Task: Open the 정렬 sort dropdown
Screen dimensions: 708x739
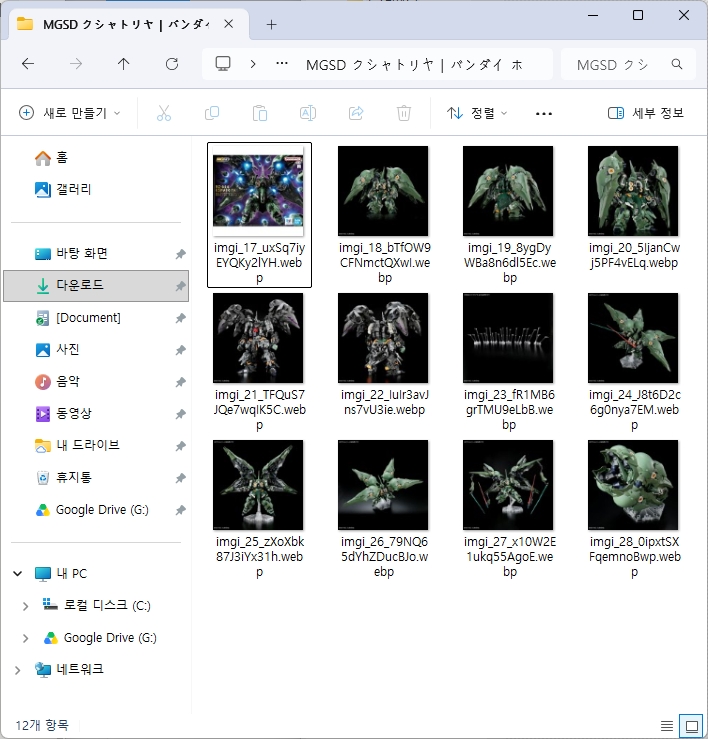Action: coord(477,113)
